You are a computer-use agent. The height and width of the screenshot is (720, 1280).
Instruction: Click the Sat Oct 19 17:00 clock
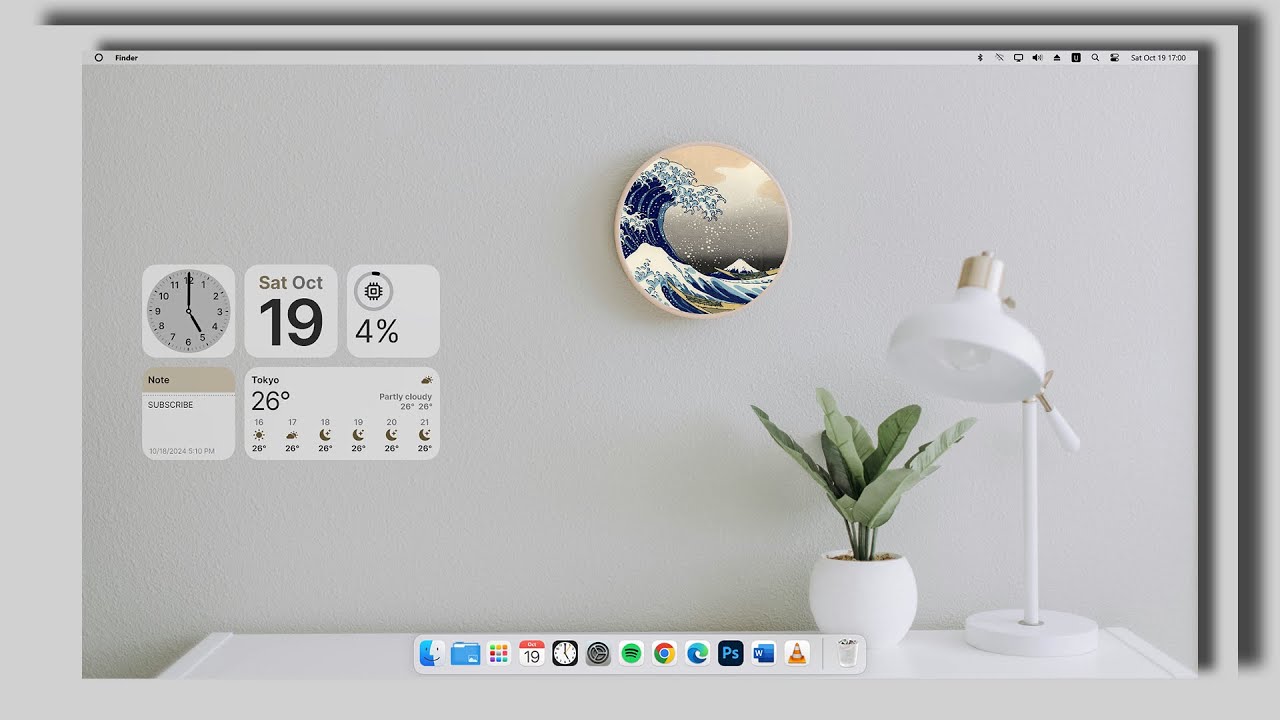coord(1158,58)
